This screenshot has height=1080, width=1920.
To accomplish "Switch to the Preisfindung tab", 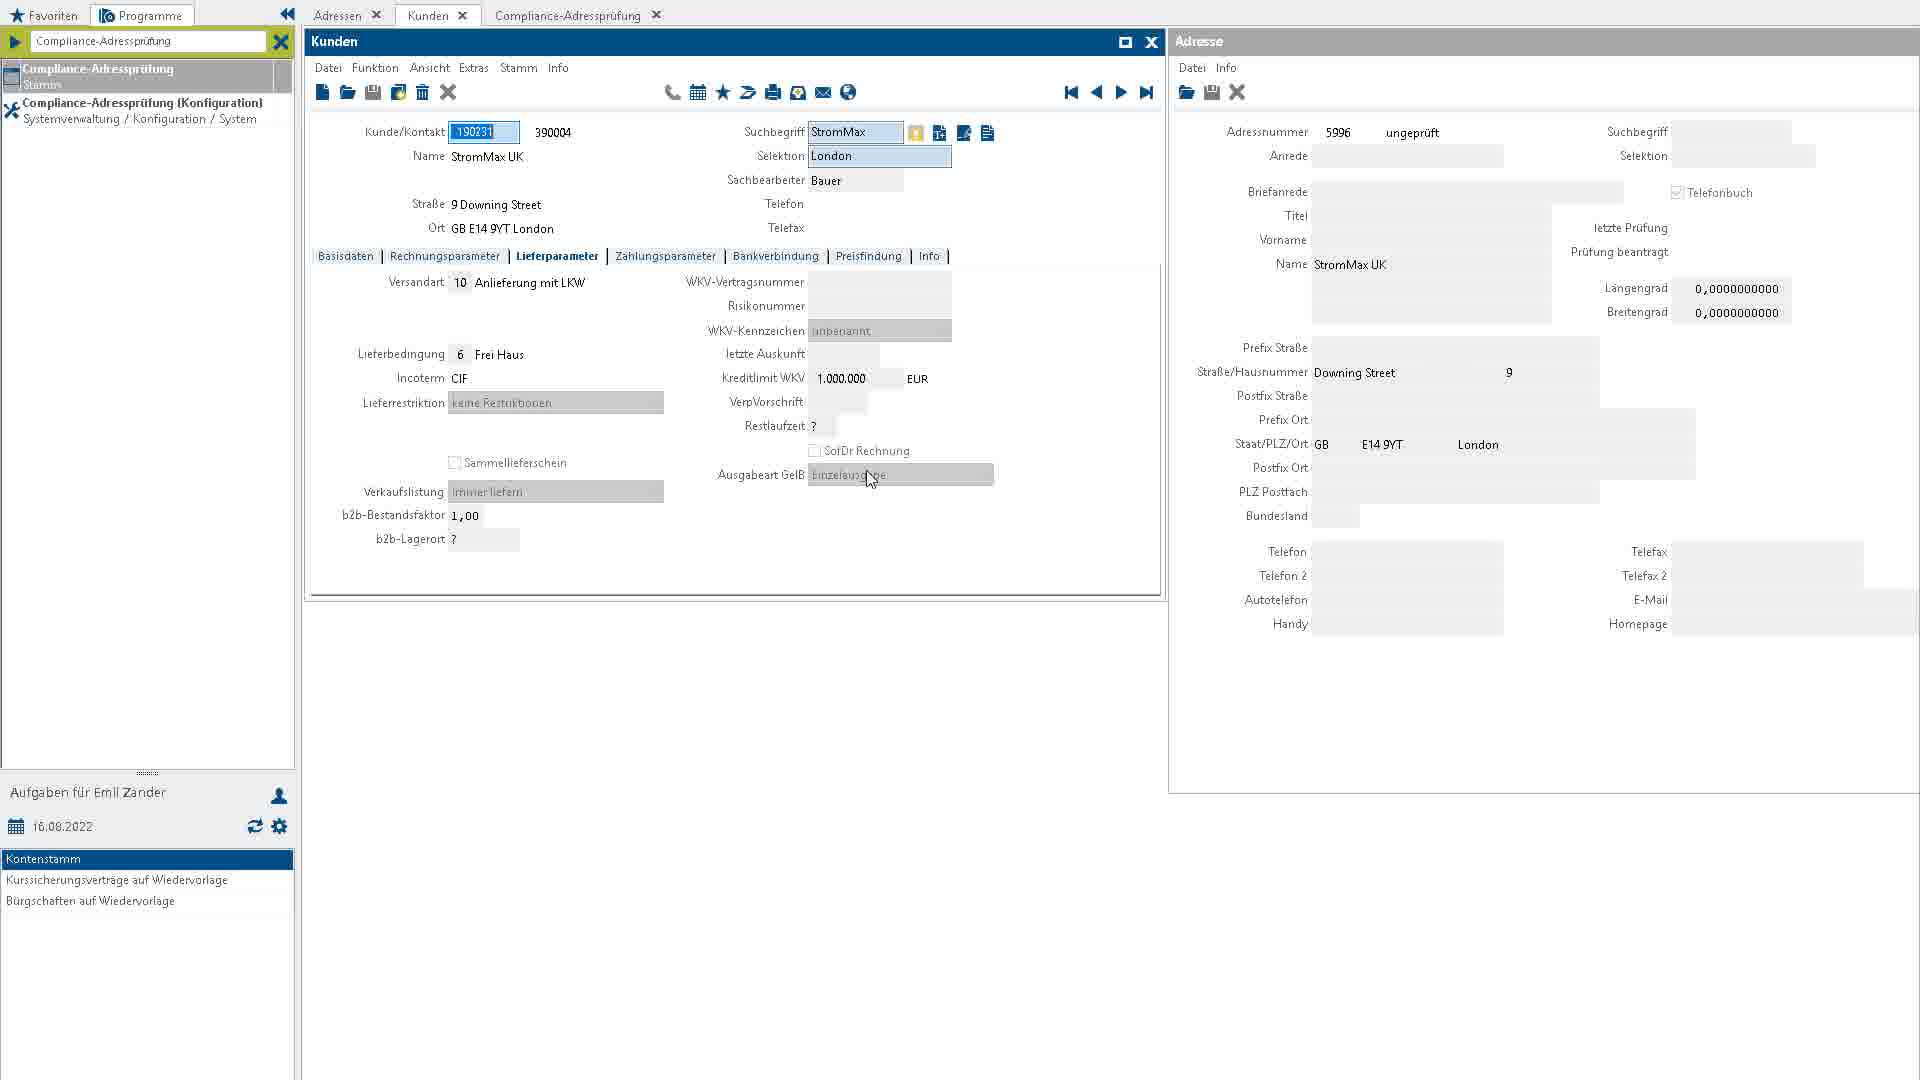I will point(869,256).
